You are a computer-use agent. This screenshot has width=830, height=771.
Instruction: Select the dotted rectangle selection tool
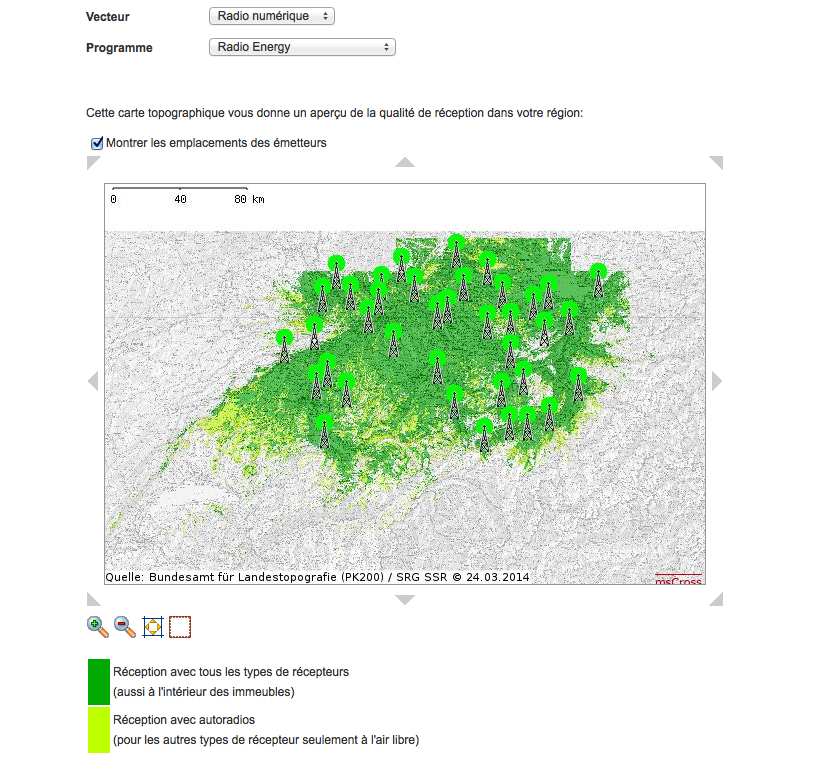(x=180, y=627)
